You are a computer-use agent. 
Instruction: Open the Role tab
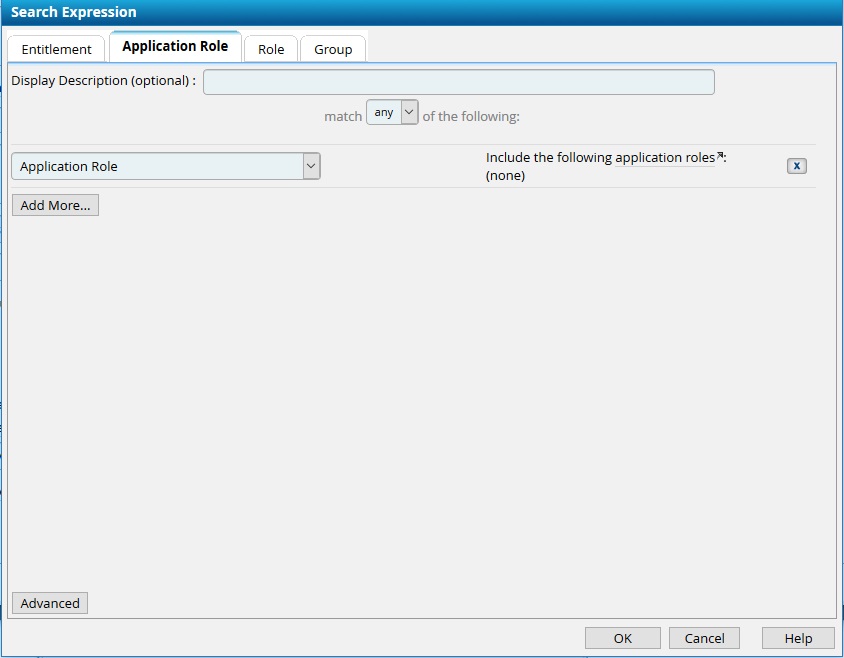click(x=271, y=49)
